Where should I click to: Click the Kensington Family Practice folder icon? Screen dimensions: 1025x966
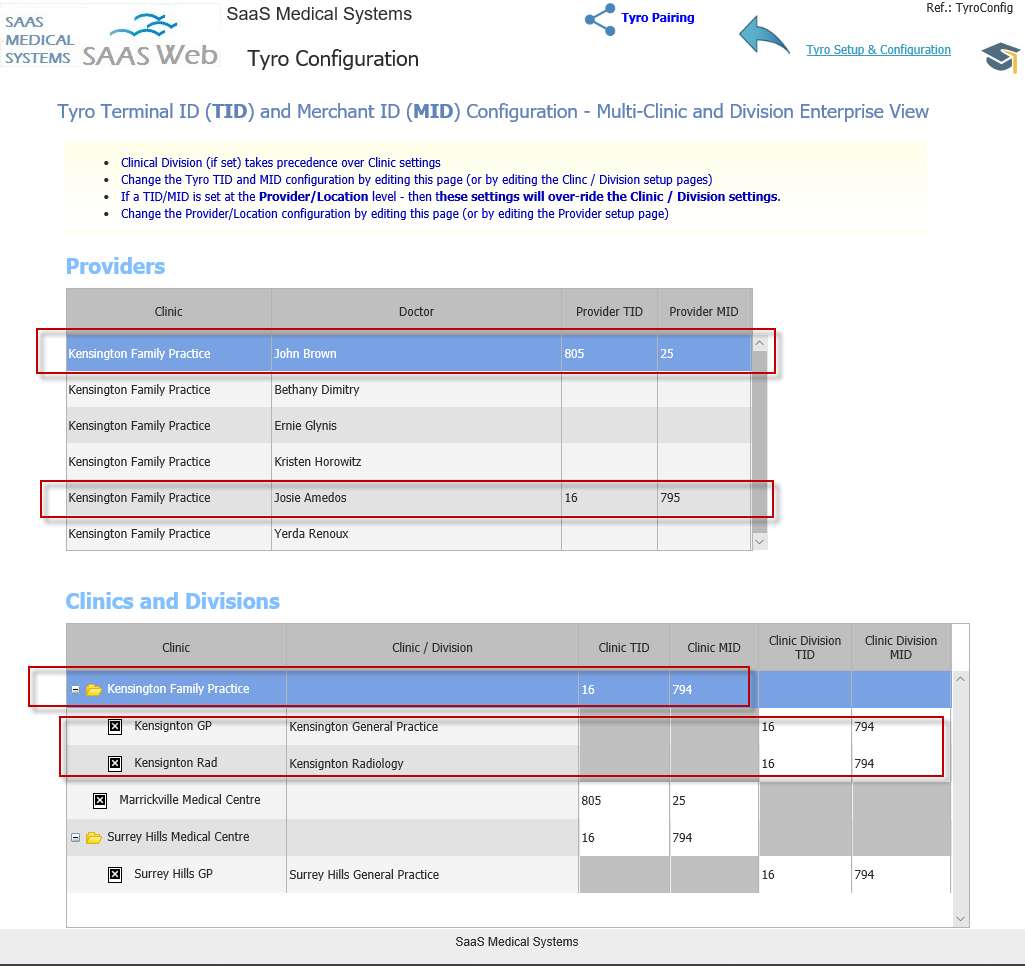coord(93,690)
